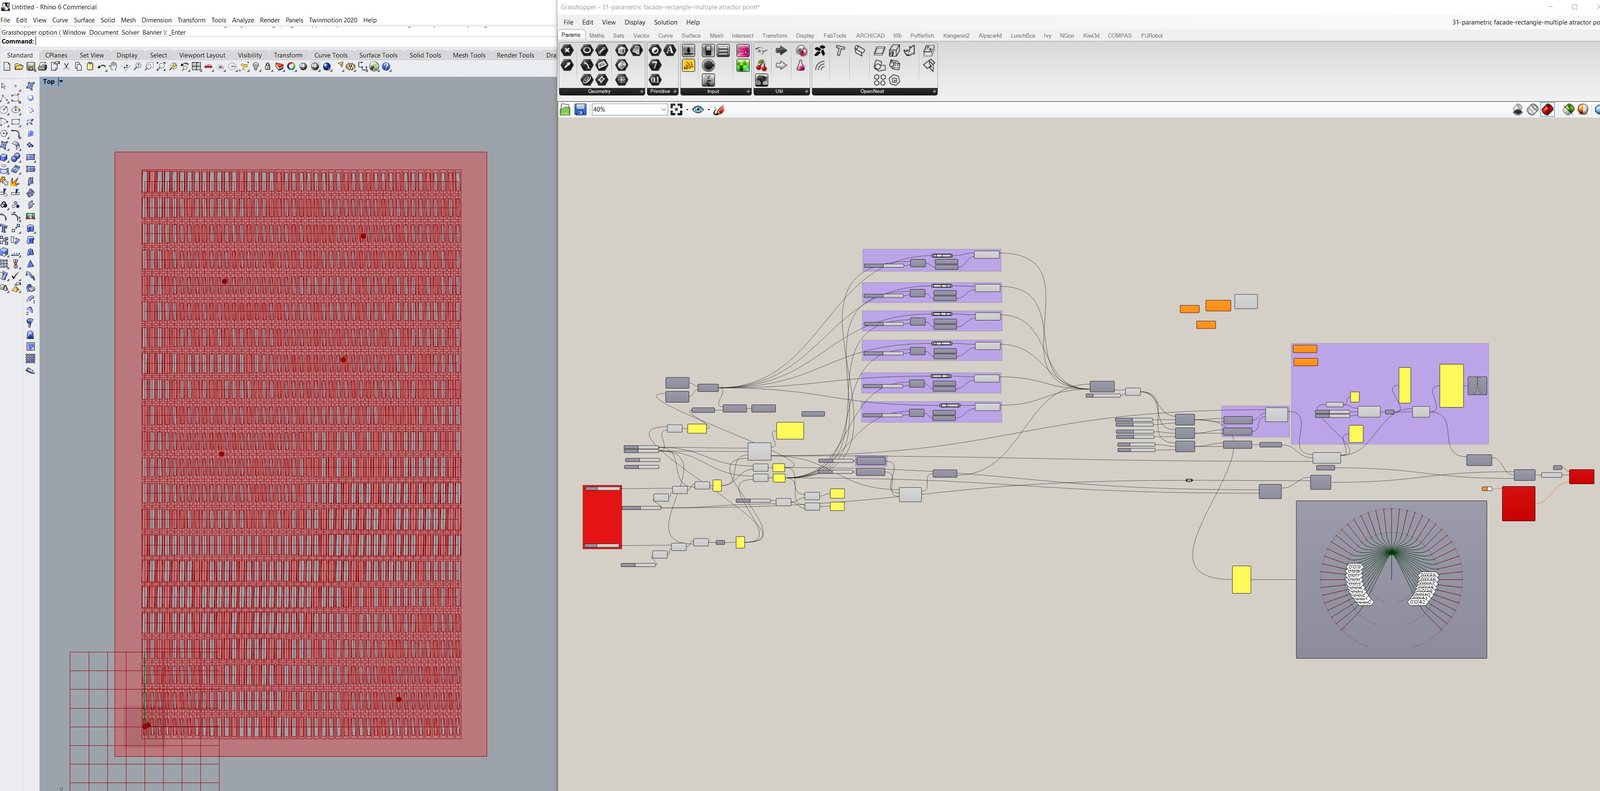
Task: Expand the OpenNest panel with plus
Action: [934, 91]
